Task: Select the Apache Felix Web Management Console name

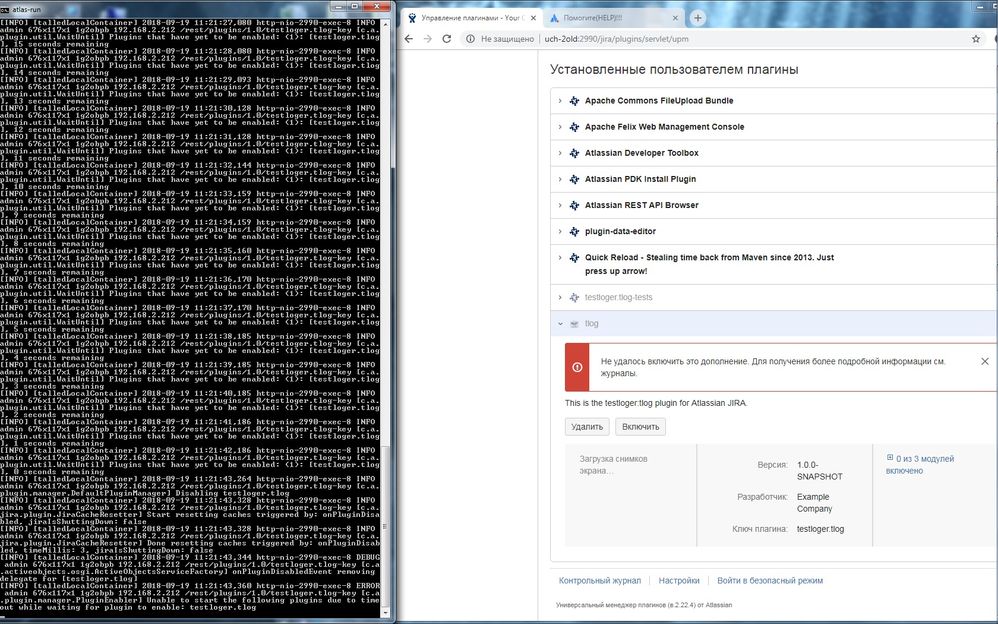Action: tap(664, 127)
